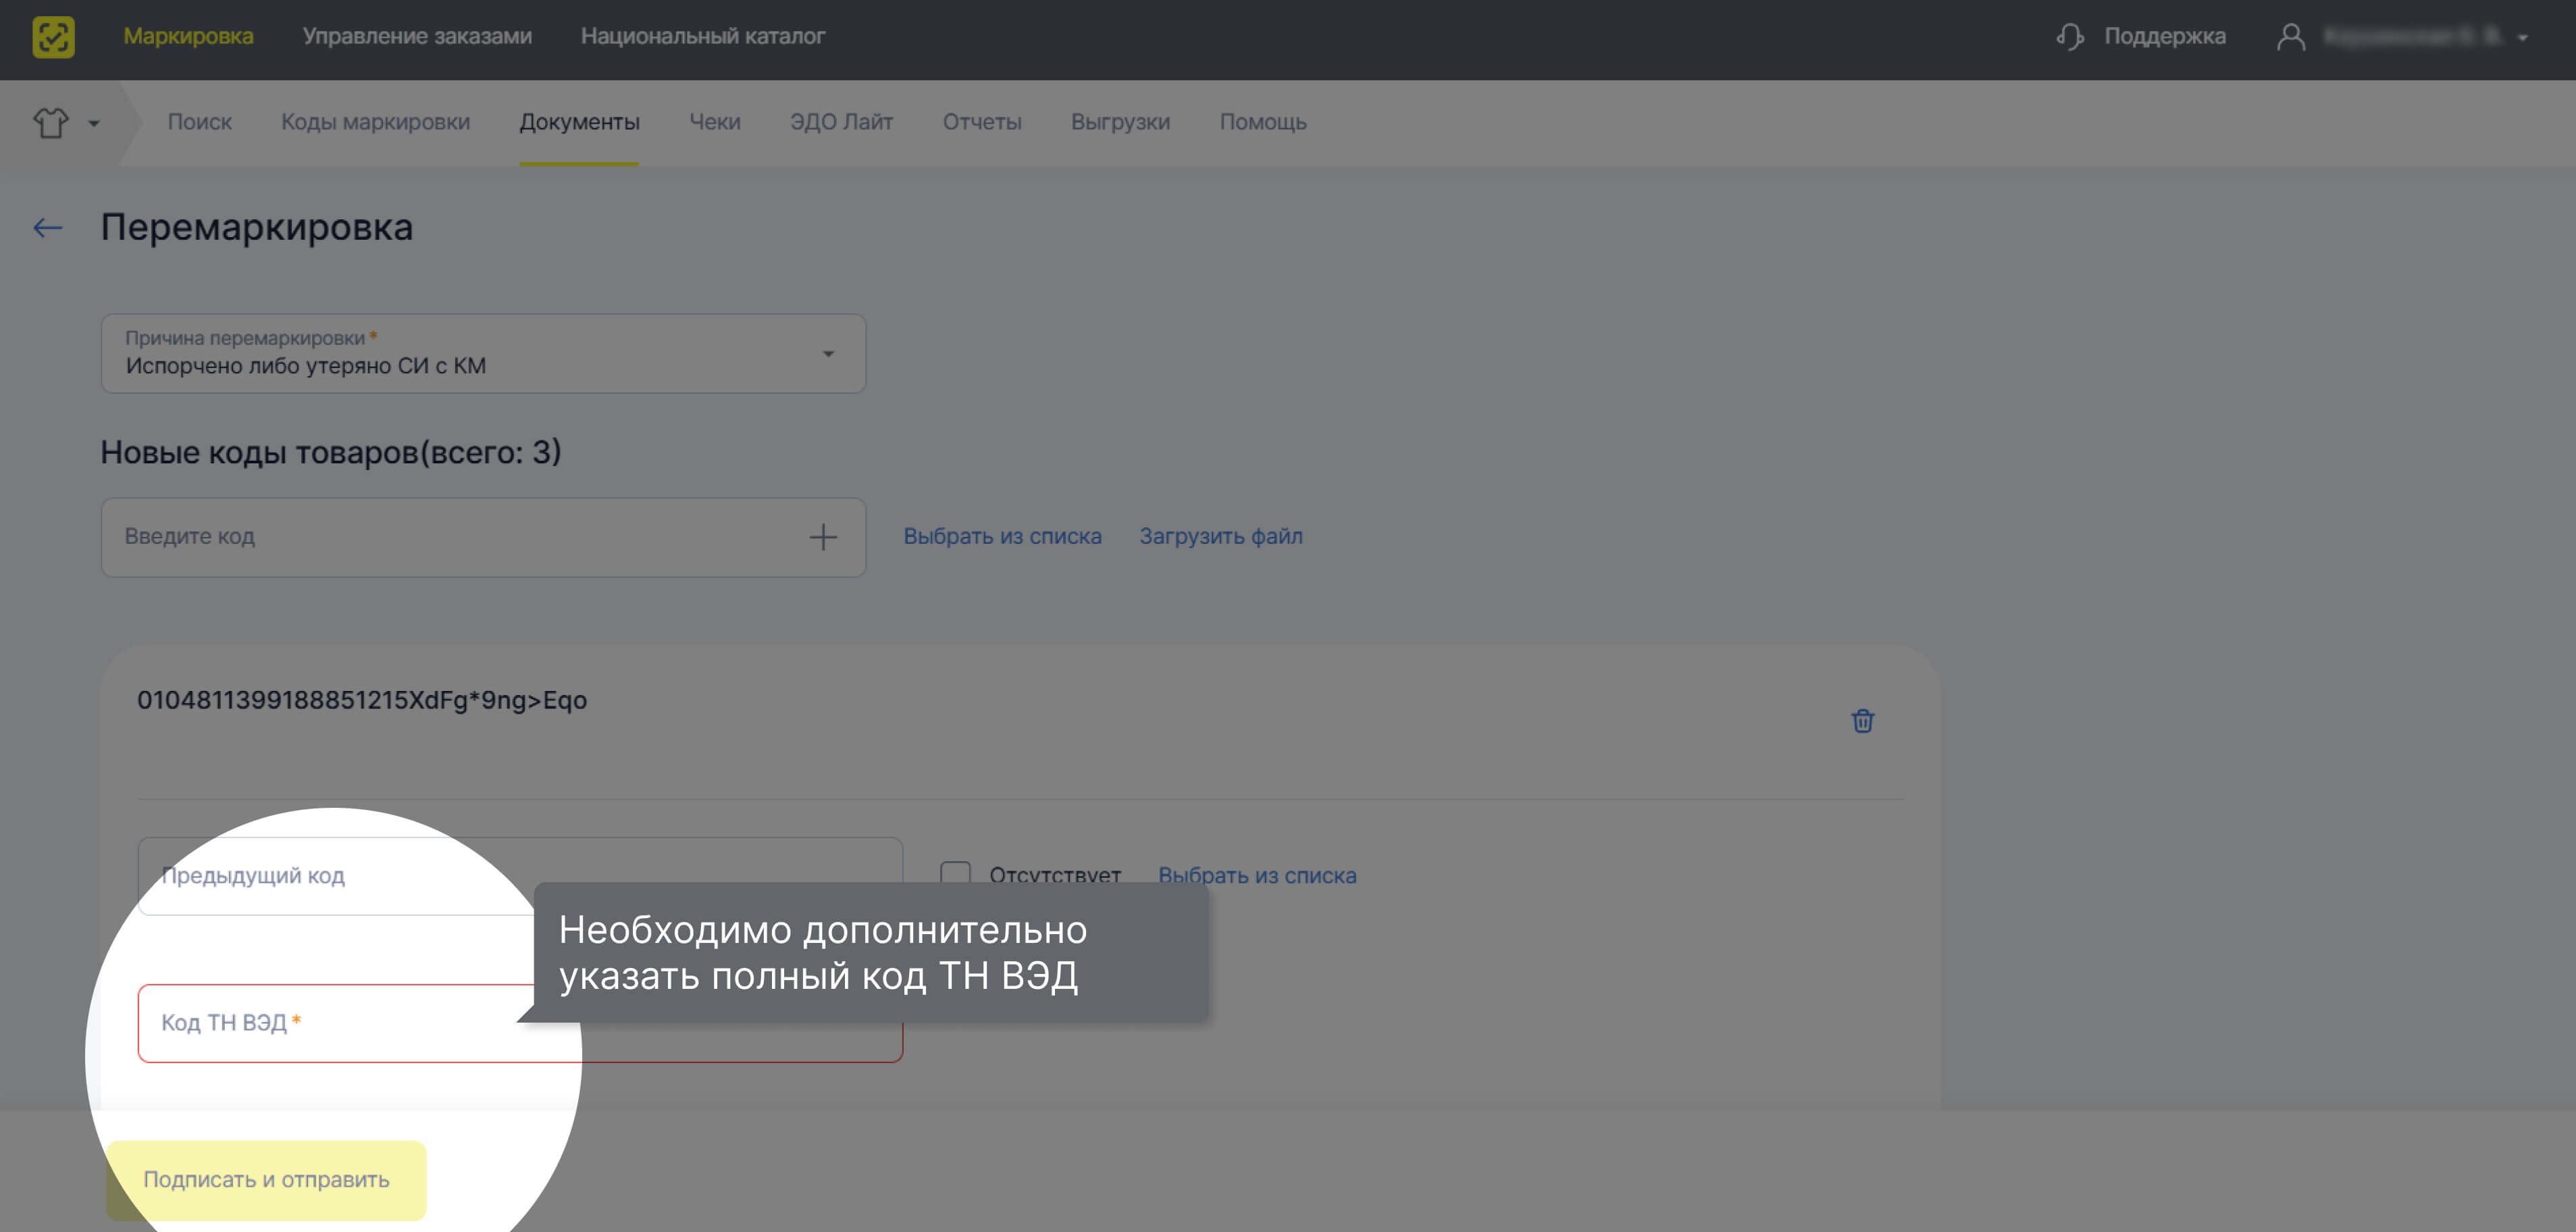This screenshot has width=2576, height=1232.
Task: Click the t-shirt product group icon
Action: tap(51, 123)
